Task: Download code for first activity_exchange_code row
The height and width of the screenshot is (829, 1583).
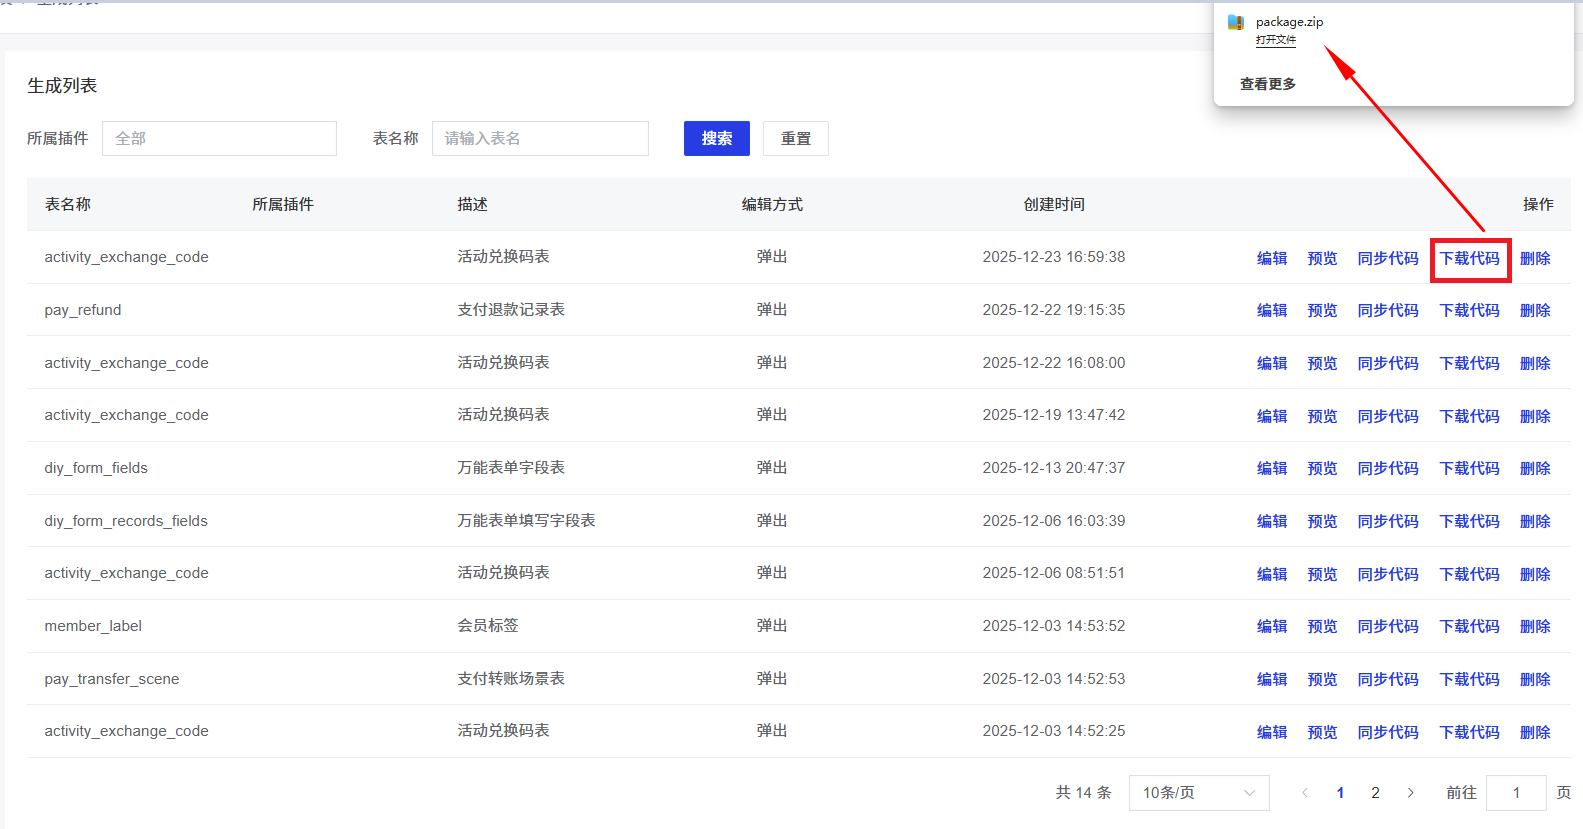Action: point(1469,259)
